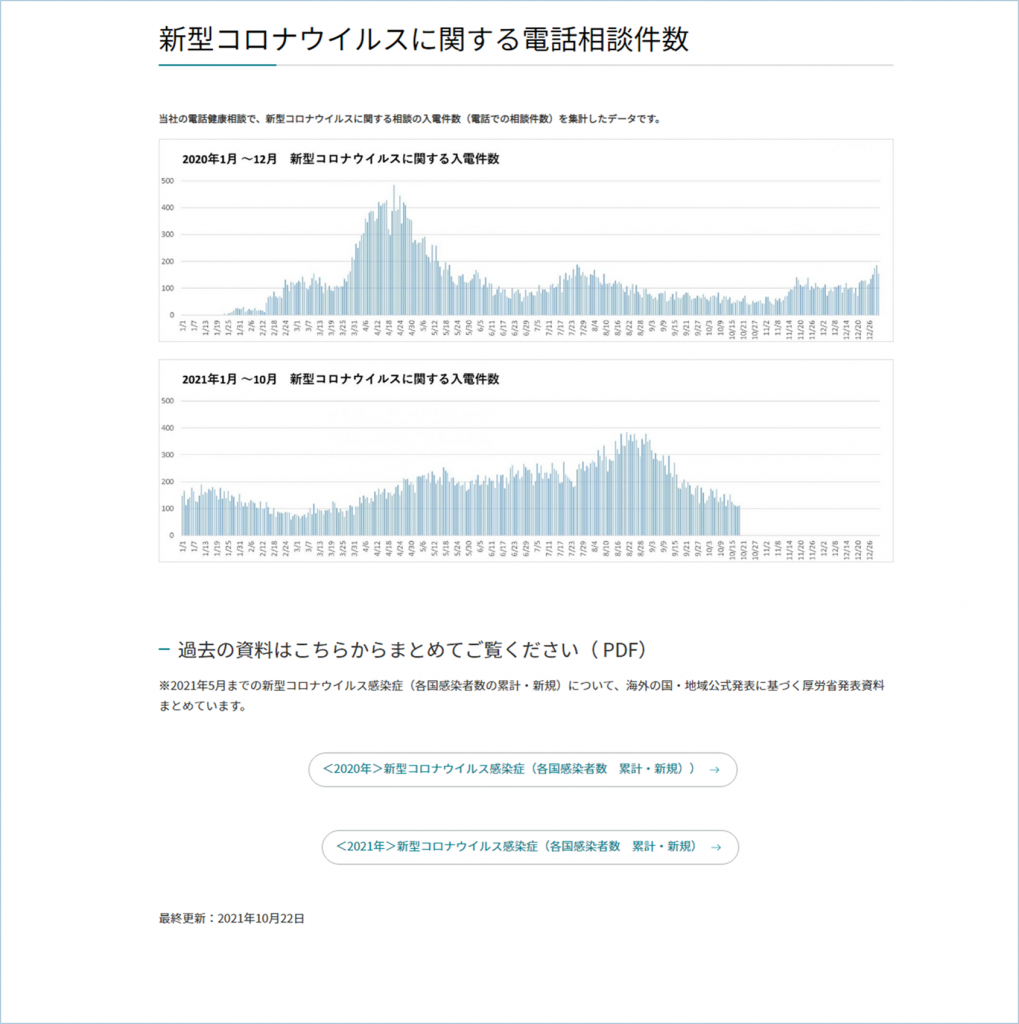Image resolution: width=1019 pixels, height=1024 pixels.
Task: Click the teal dash before 過去の資料 heading
Action: [164, 650]
